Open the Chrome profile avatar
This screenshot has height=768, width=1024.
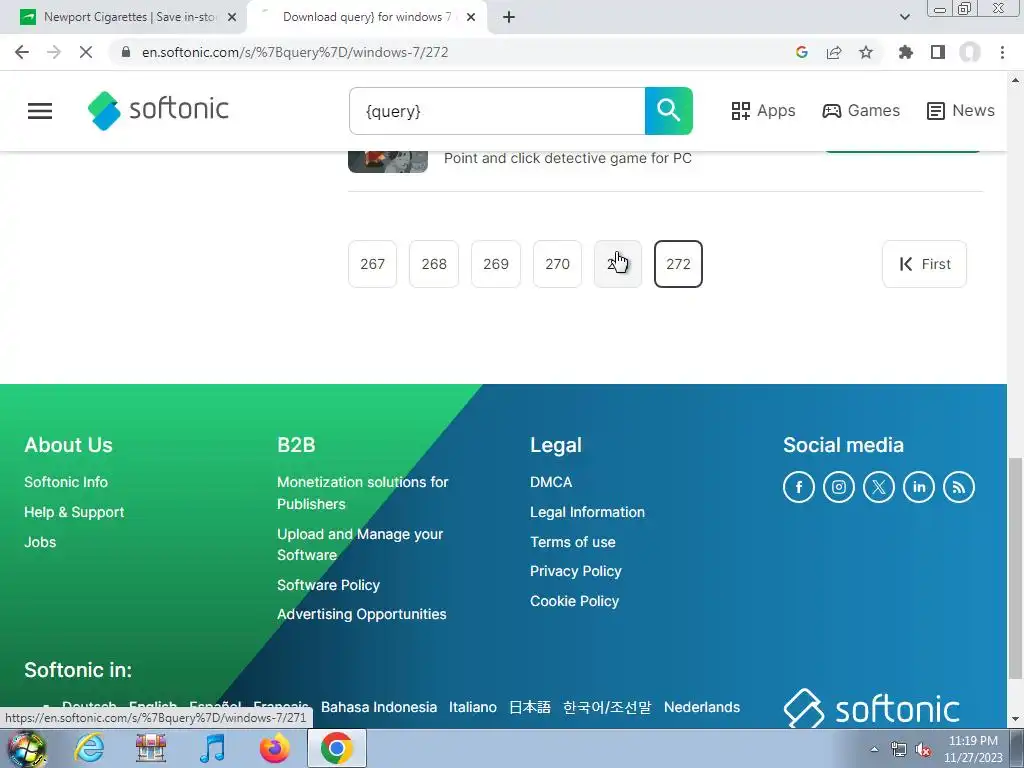point(970,52)
